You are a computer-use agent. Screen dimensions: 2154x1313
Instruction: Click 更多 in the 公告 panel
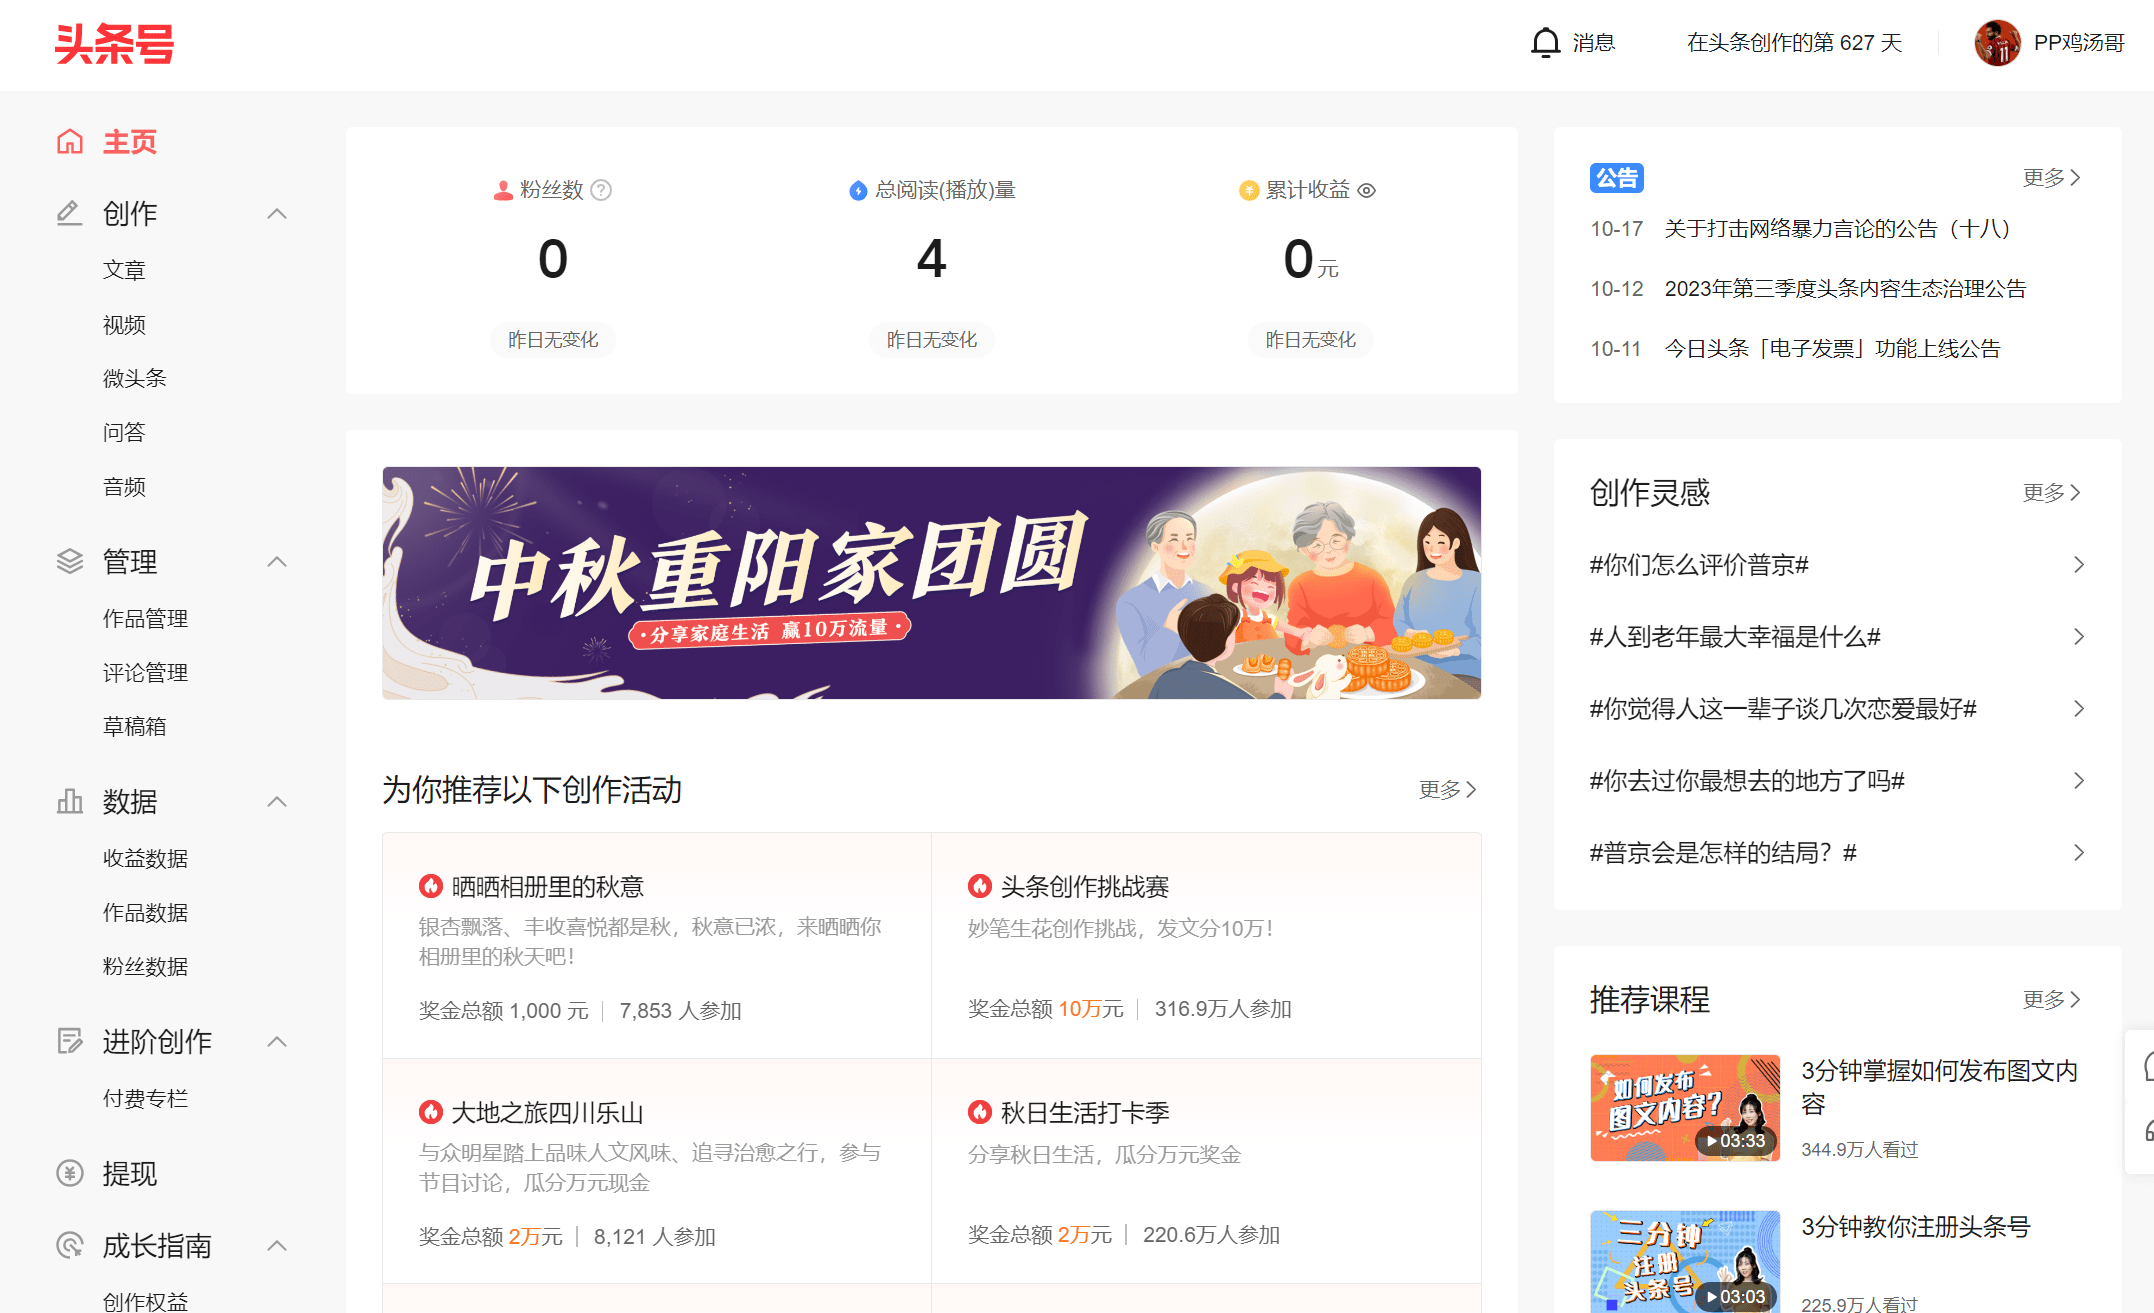coord(2051,178)
